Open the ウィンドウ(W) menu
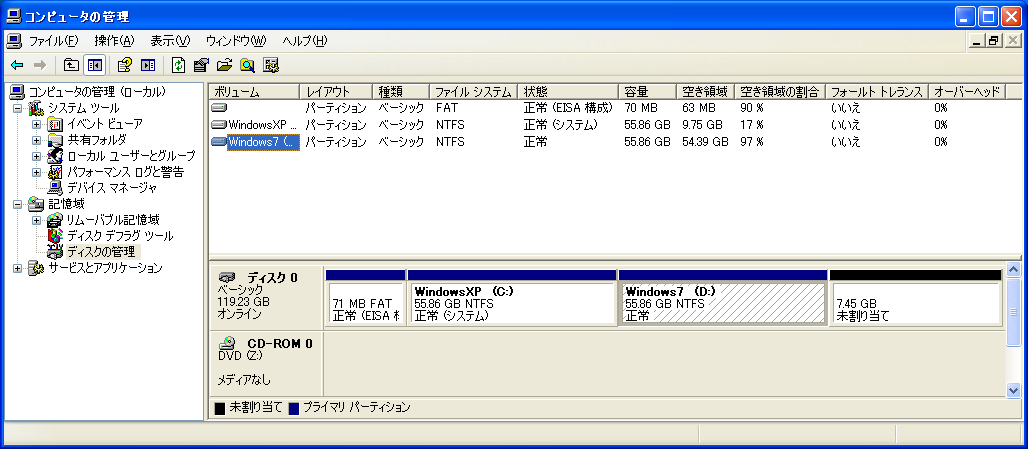1028x449 pixels. (236, 41)
